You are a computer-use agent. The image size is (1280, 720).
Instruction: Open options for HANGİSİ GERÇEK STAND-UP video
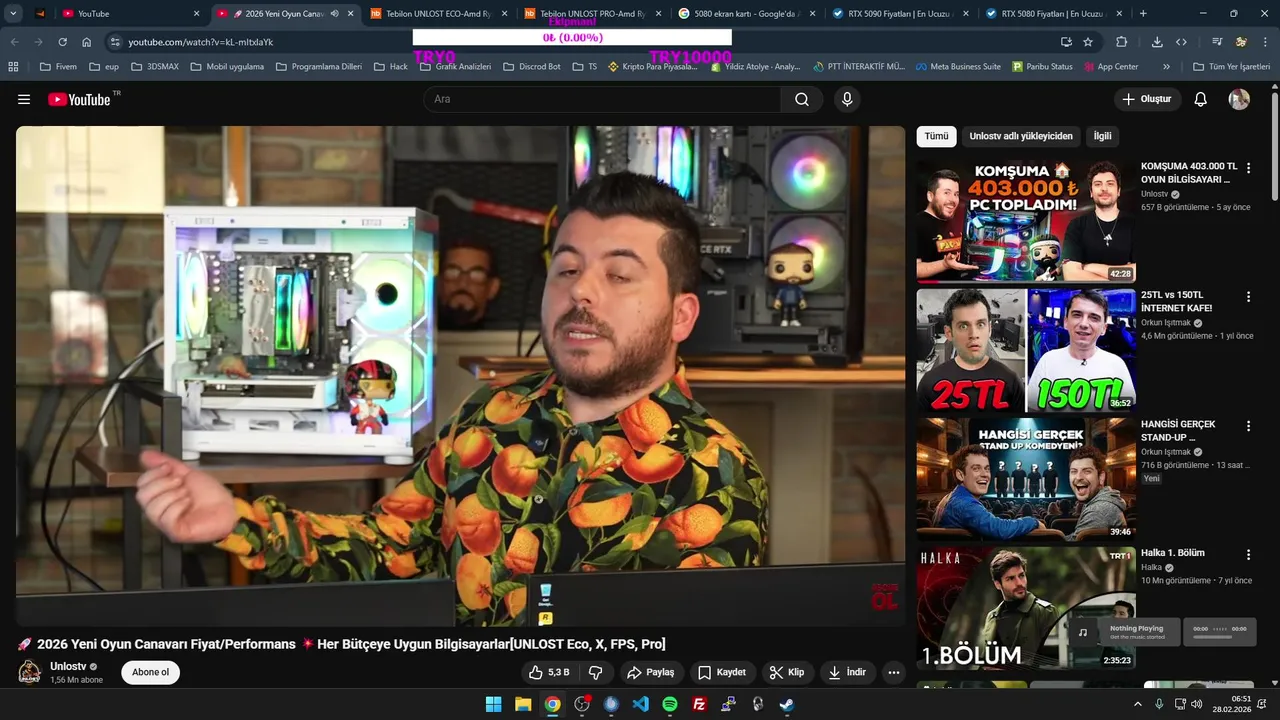[x=1248, y=426]
